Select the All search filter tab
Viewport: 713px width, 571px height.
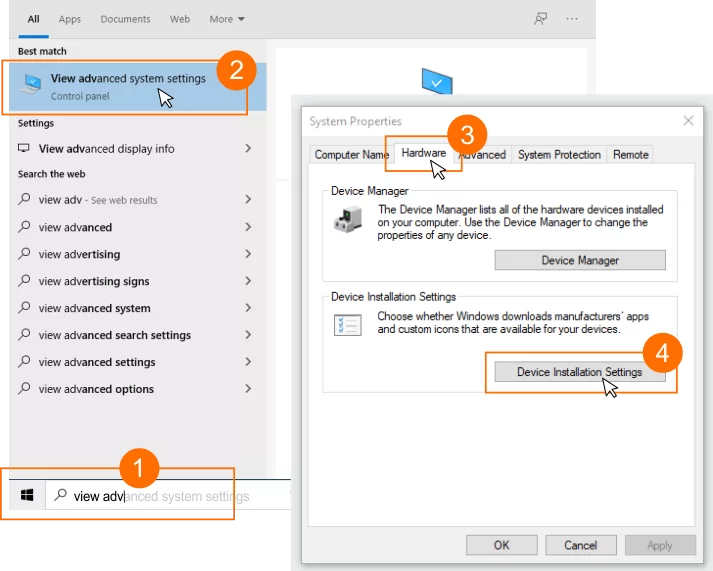pos(33,19)
